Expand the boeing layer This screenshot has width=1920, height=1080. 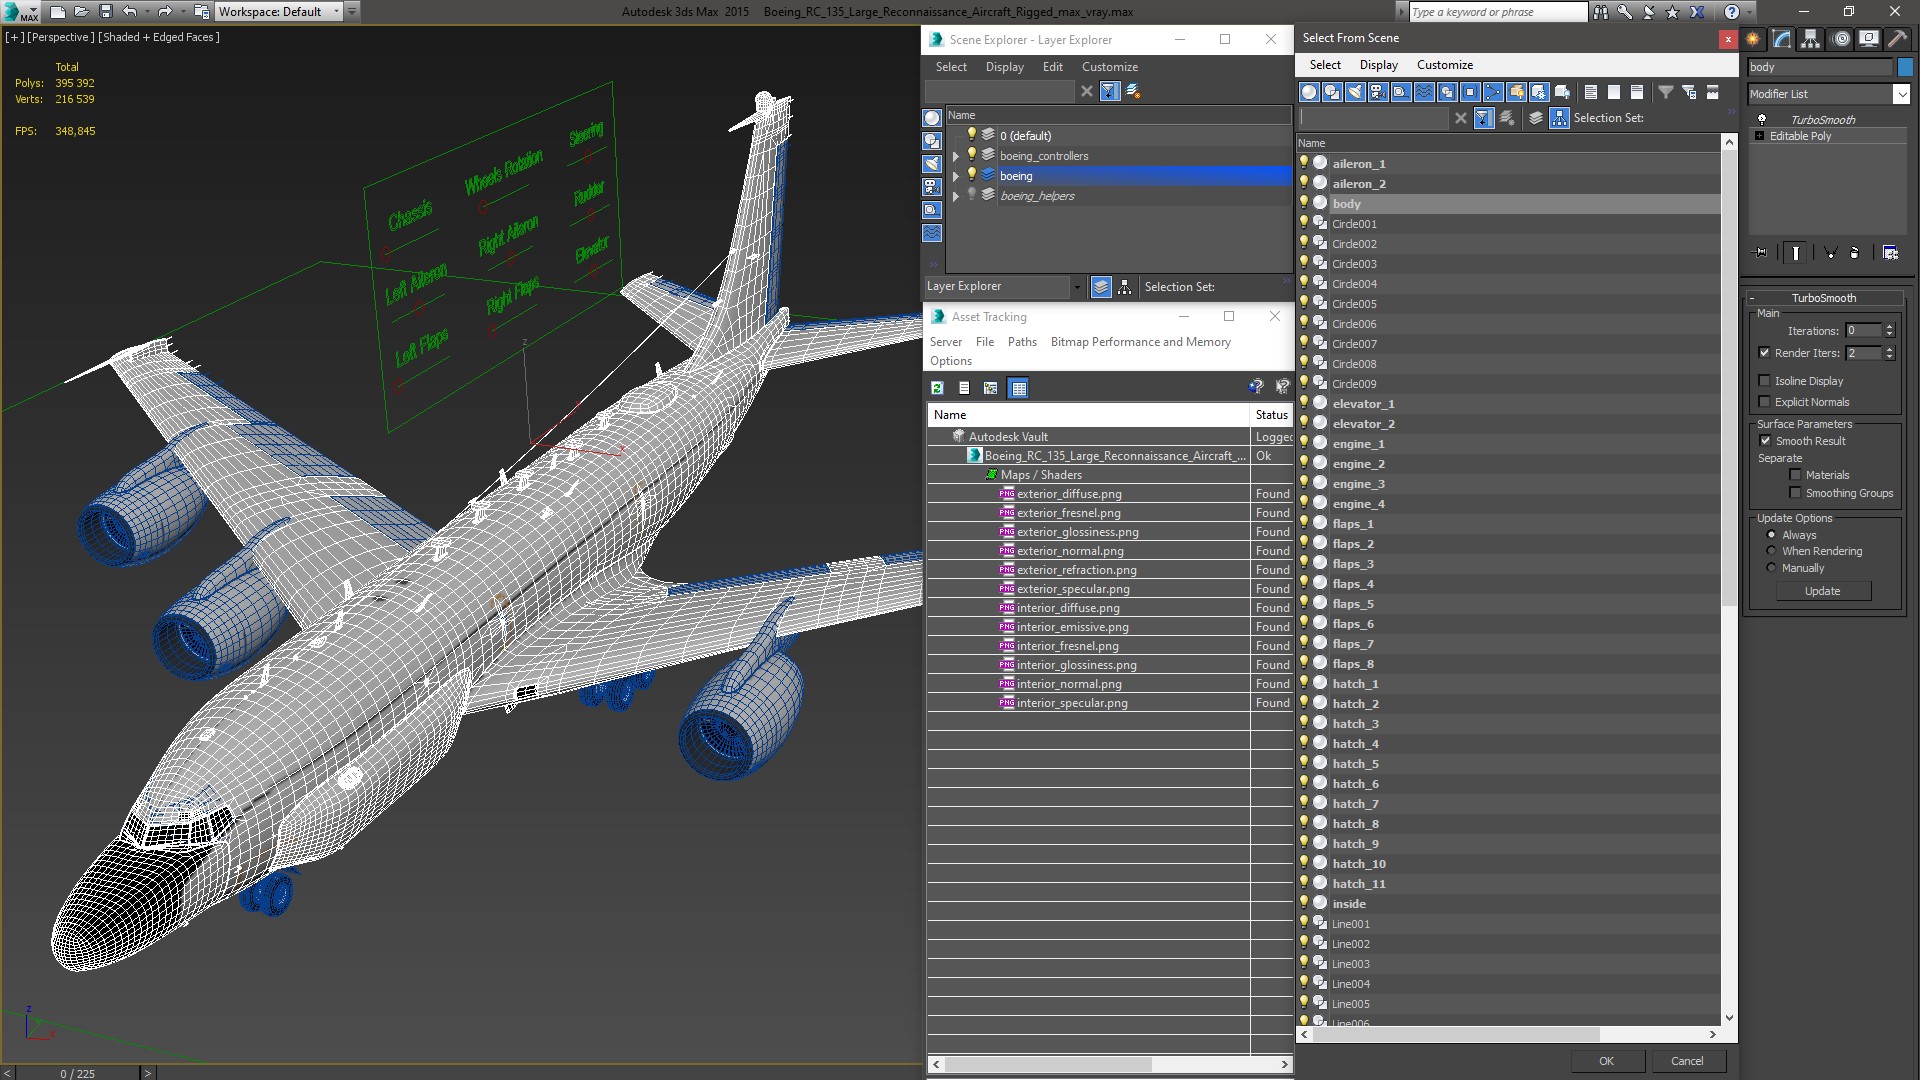tap(956, 176)
